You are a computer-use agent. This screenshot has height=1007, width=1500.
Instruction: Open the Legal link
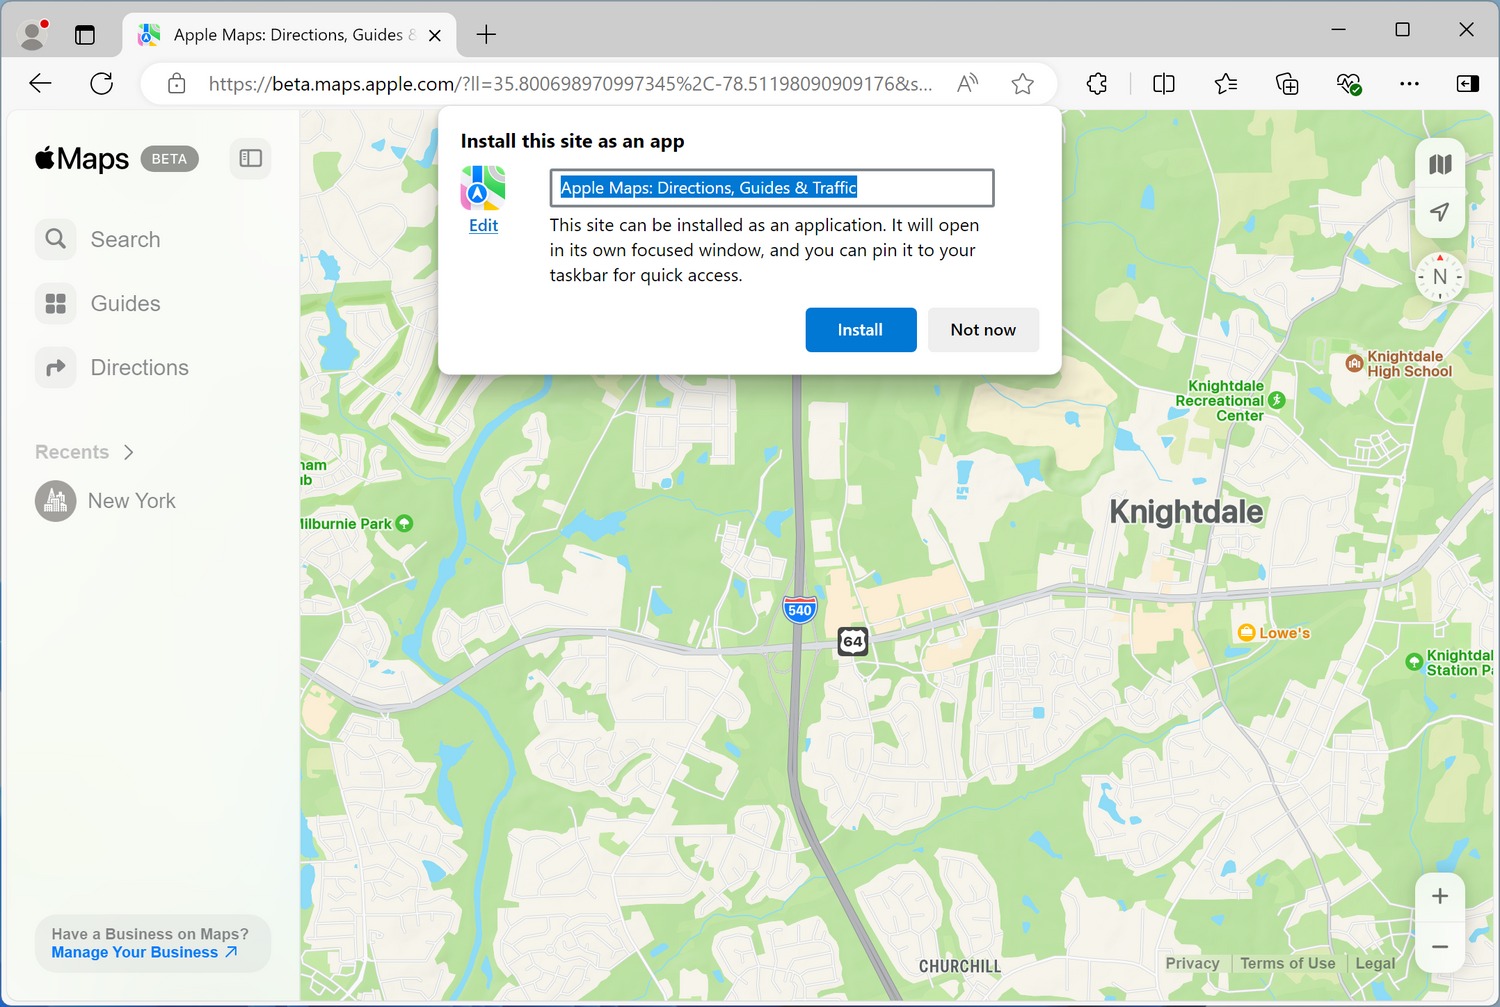pos(1375,963)
